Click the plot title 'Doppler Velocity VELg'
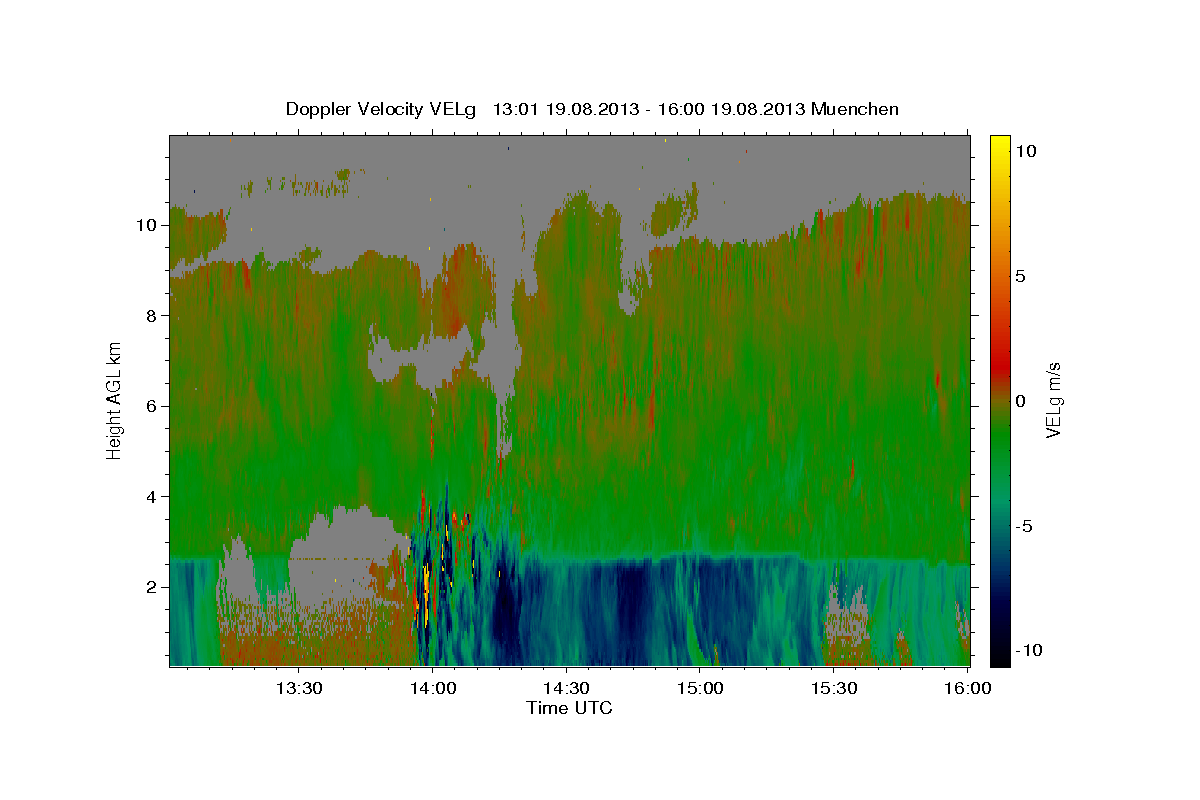The width and height of the screenshot is (1200, 800). [x=383, y=109]
